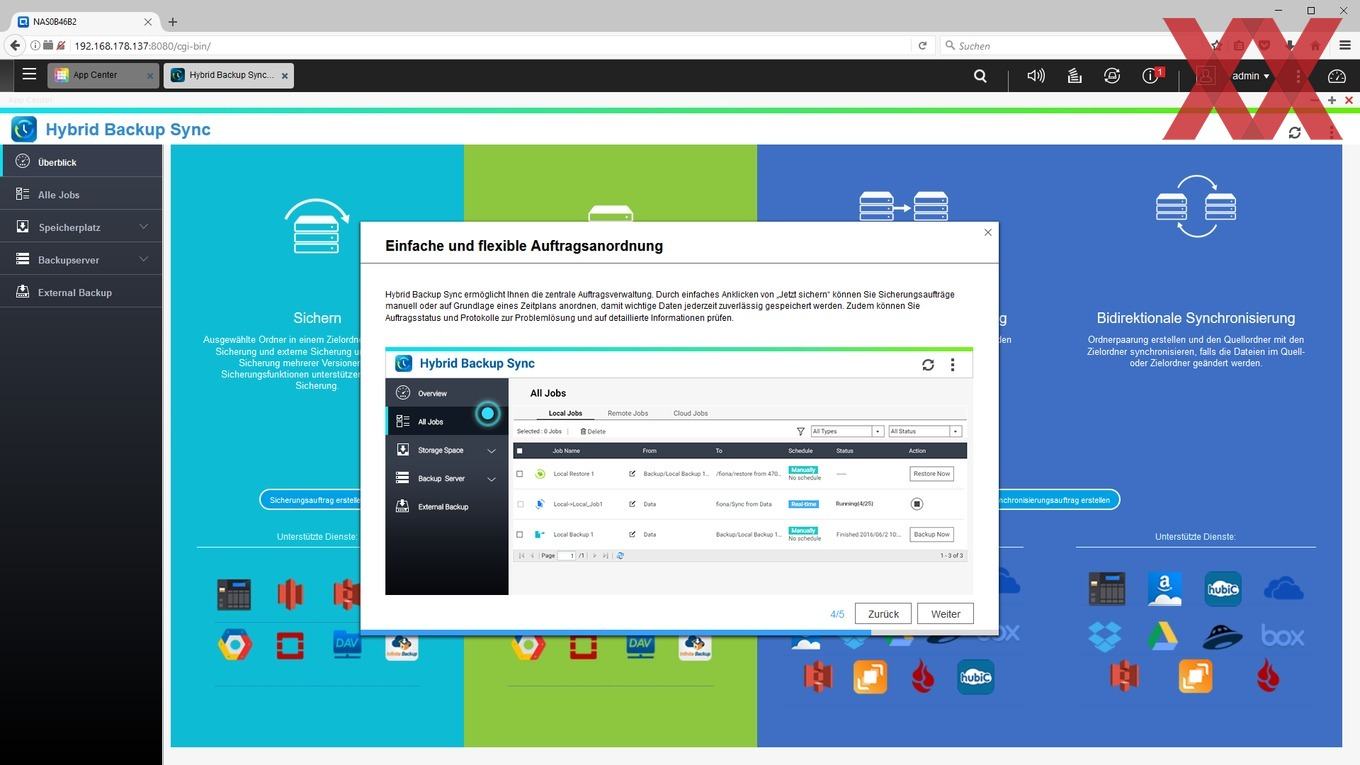Screen dimensions: 1360x765
Task: Close the App Center tab
Action: [x=150, y=75]
